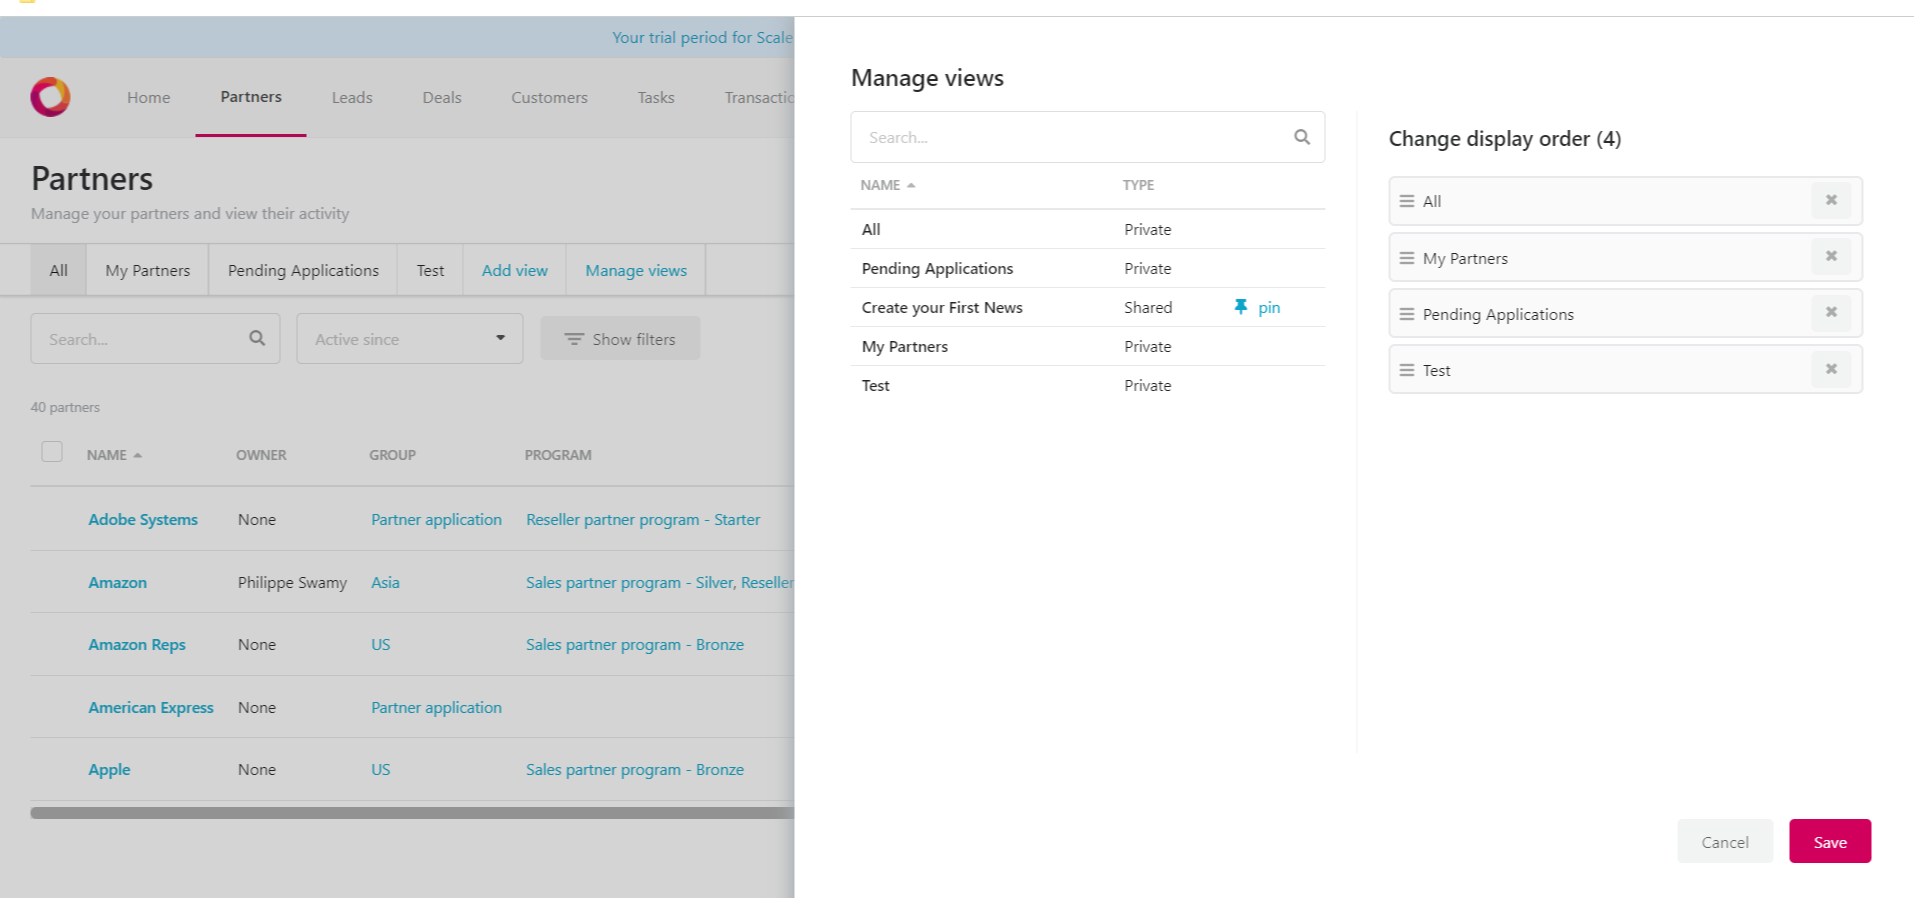Click the TYPE column header

click(x=1138, y=185)
